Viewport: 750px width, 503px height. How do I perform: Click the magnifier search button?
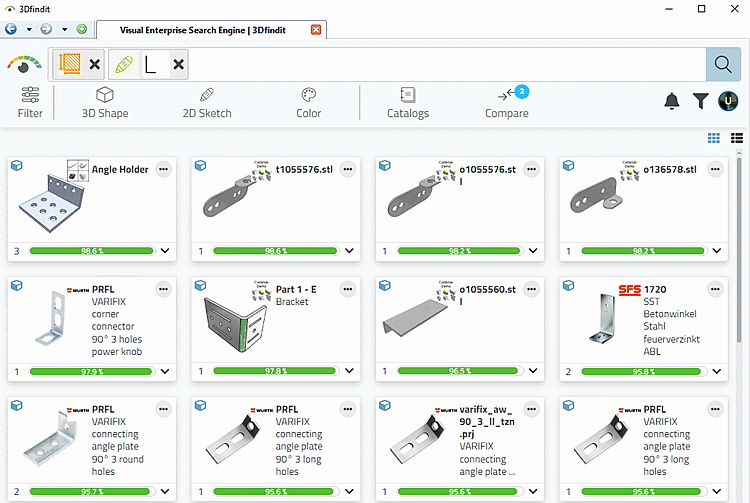(723, 64)
